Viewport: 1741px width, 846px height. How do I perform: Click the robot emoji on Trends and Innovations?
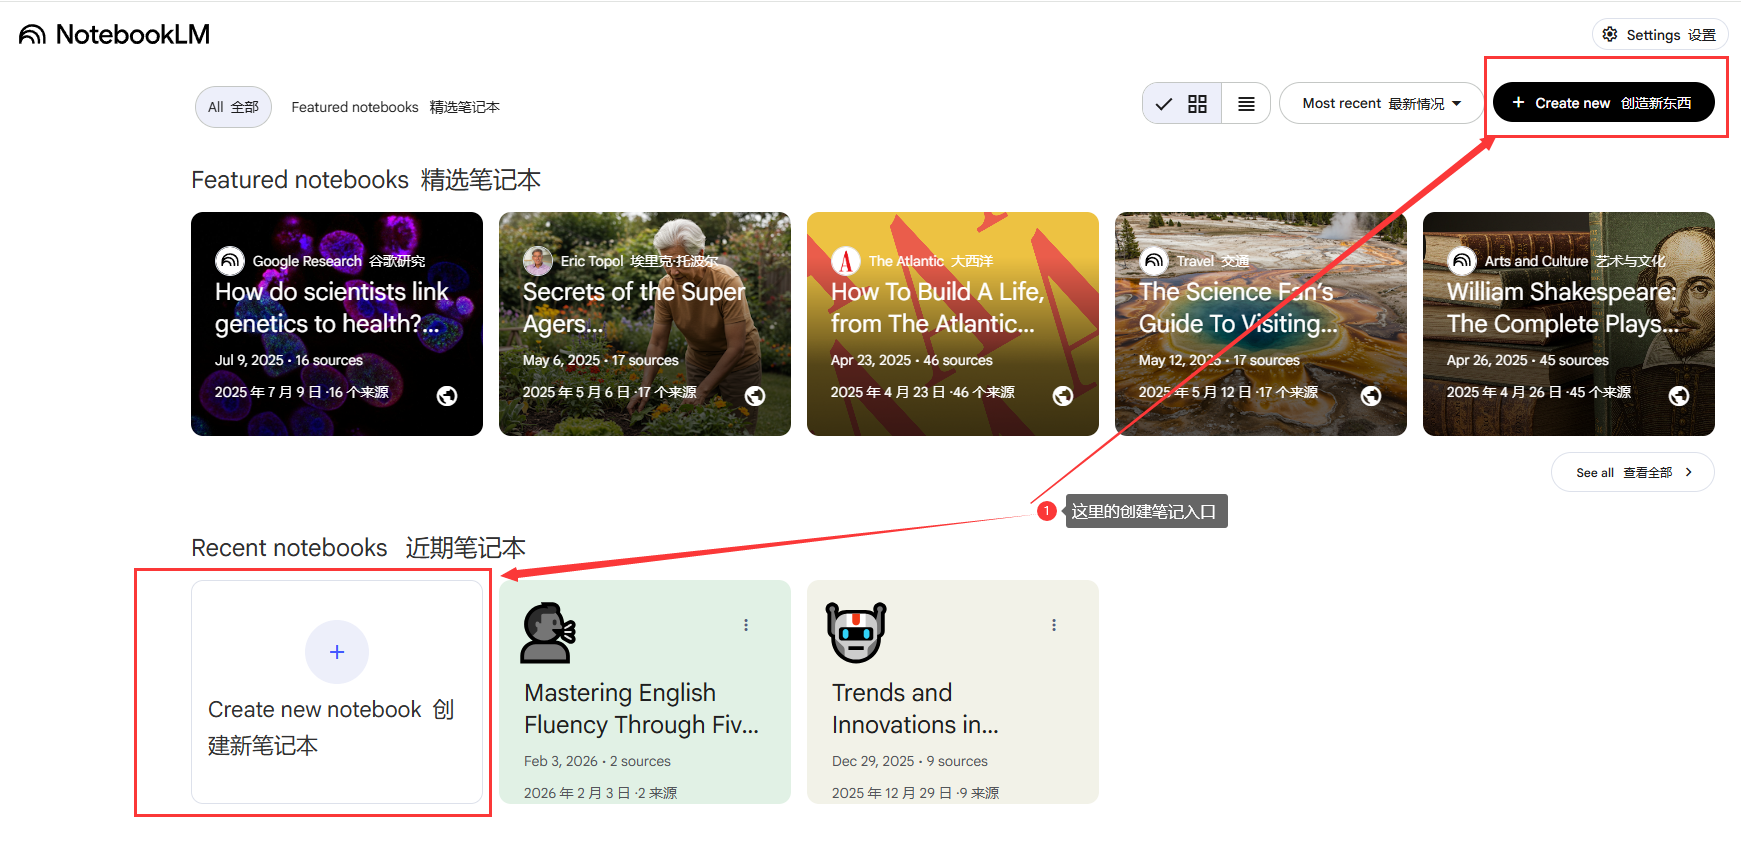[856, 632]
